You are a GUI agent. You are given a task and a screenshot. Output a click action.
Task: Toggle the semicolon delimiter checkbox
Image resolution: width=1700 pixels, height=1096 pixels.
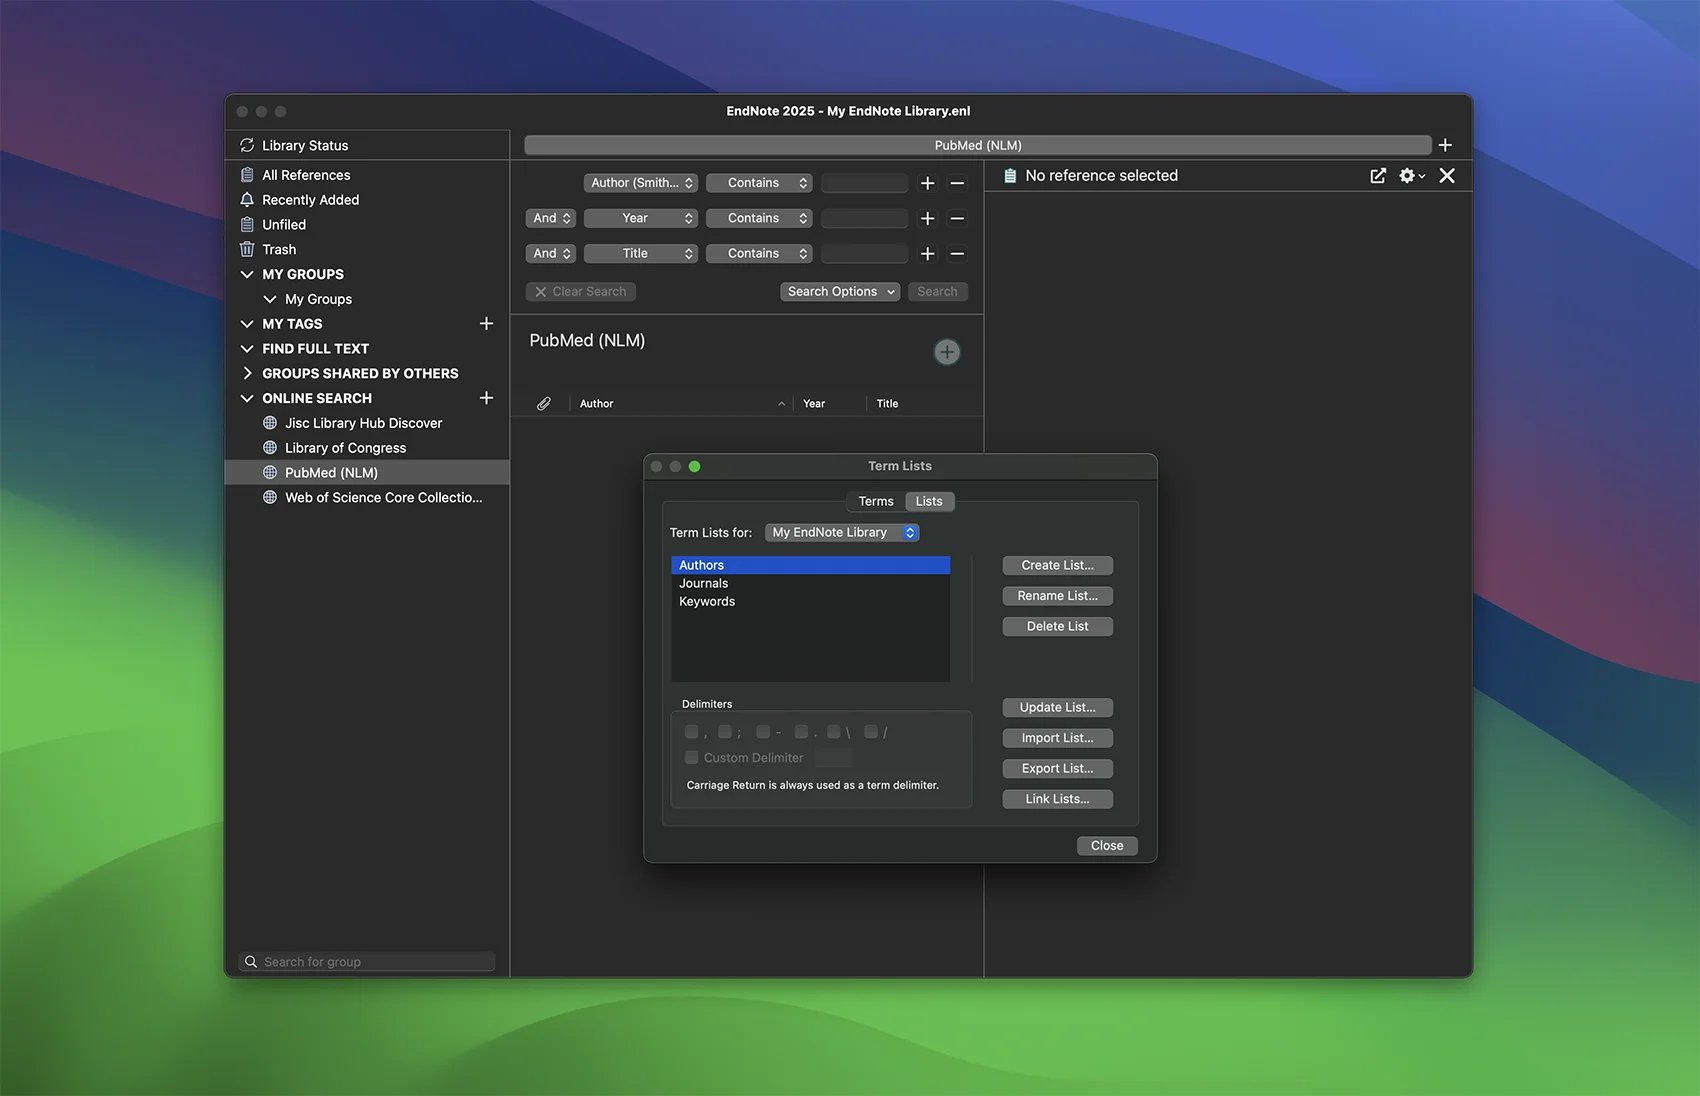pos(725,732)
